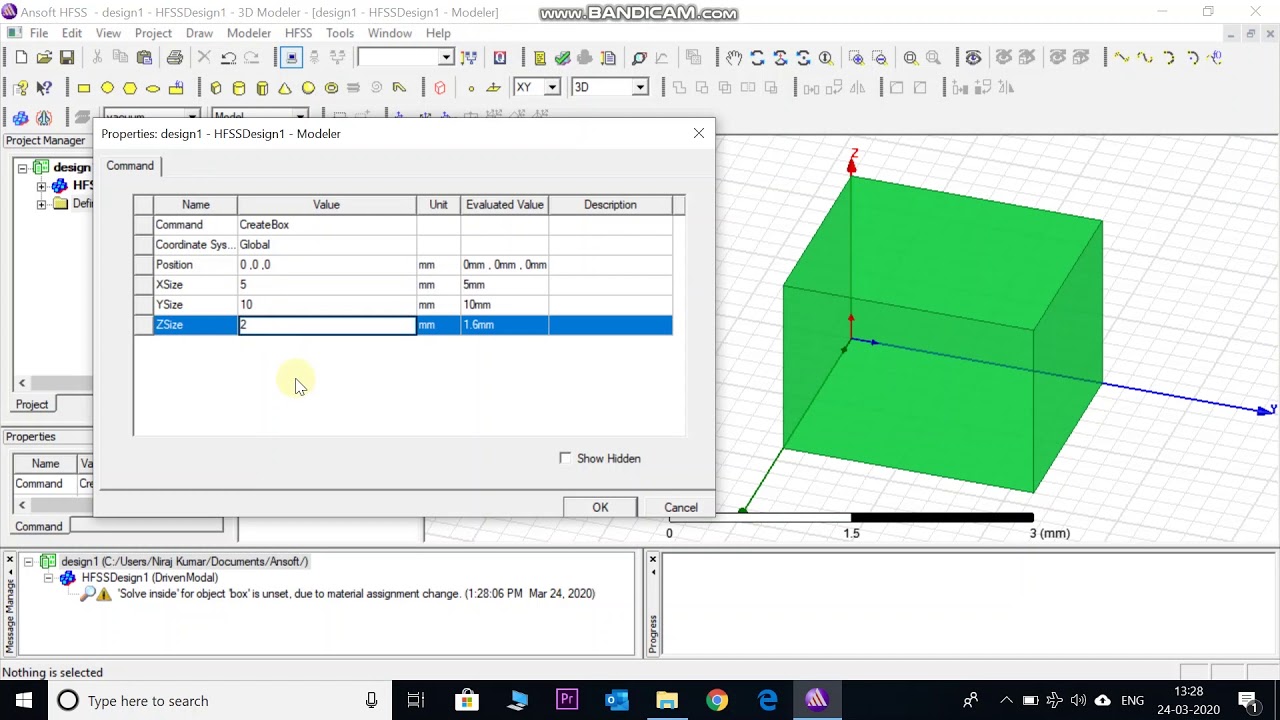This screenshot has width=1280, height=720.
Task: Click the Position value cell 0 ,0 ,0
Action: [x=326, y=265]
